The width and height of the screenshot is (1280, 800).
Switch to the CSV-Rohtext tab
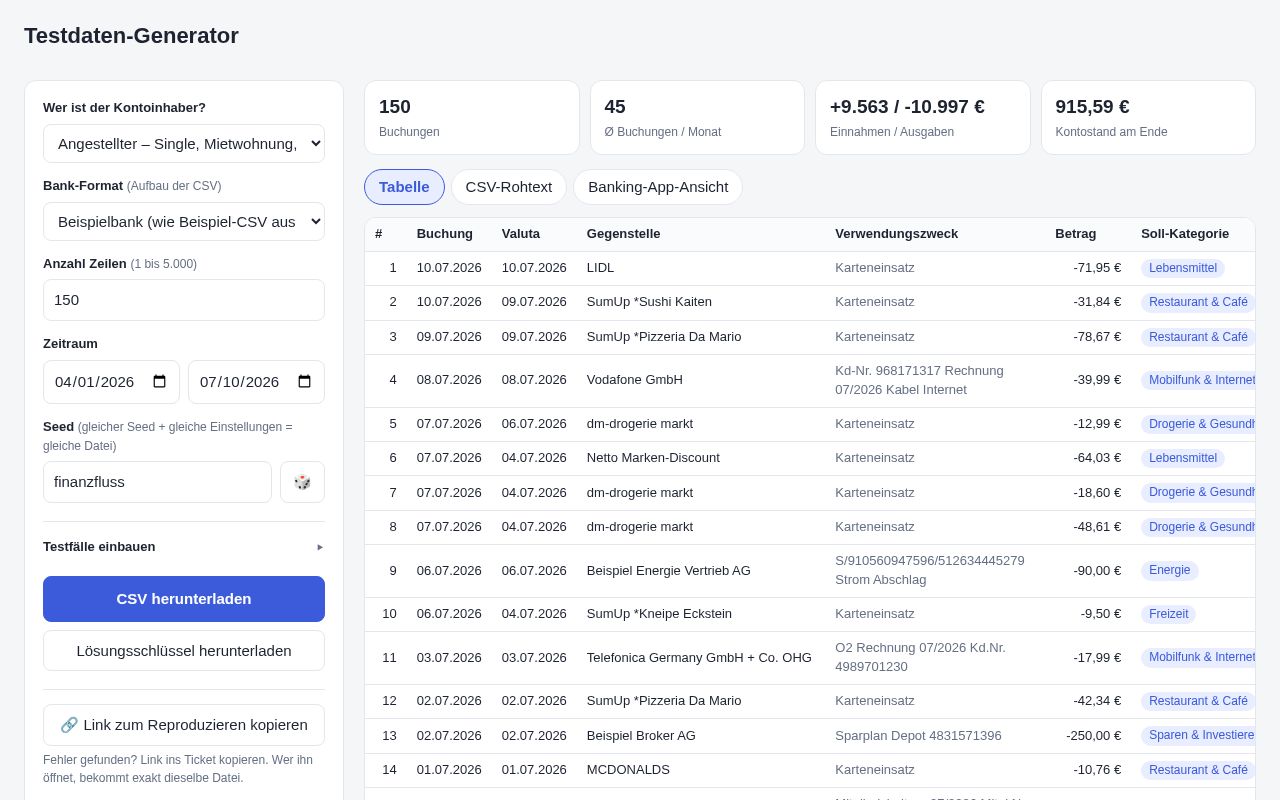[509, 187]
